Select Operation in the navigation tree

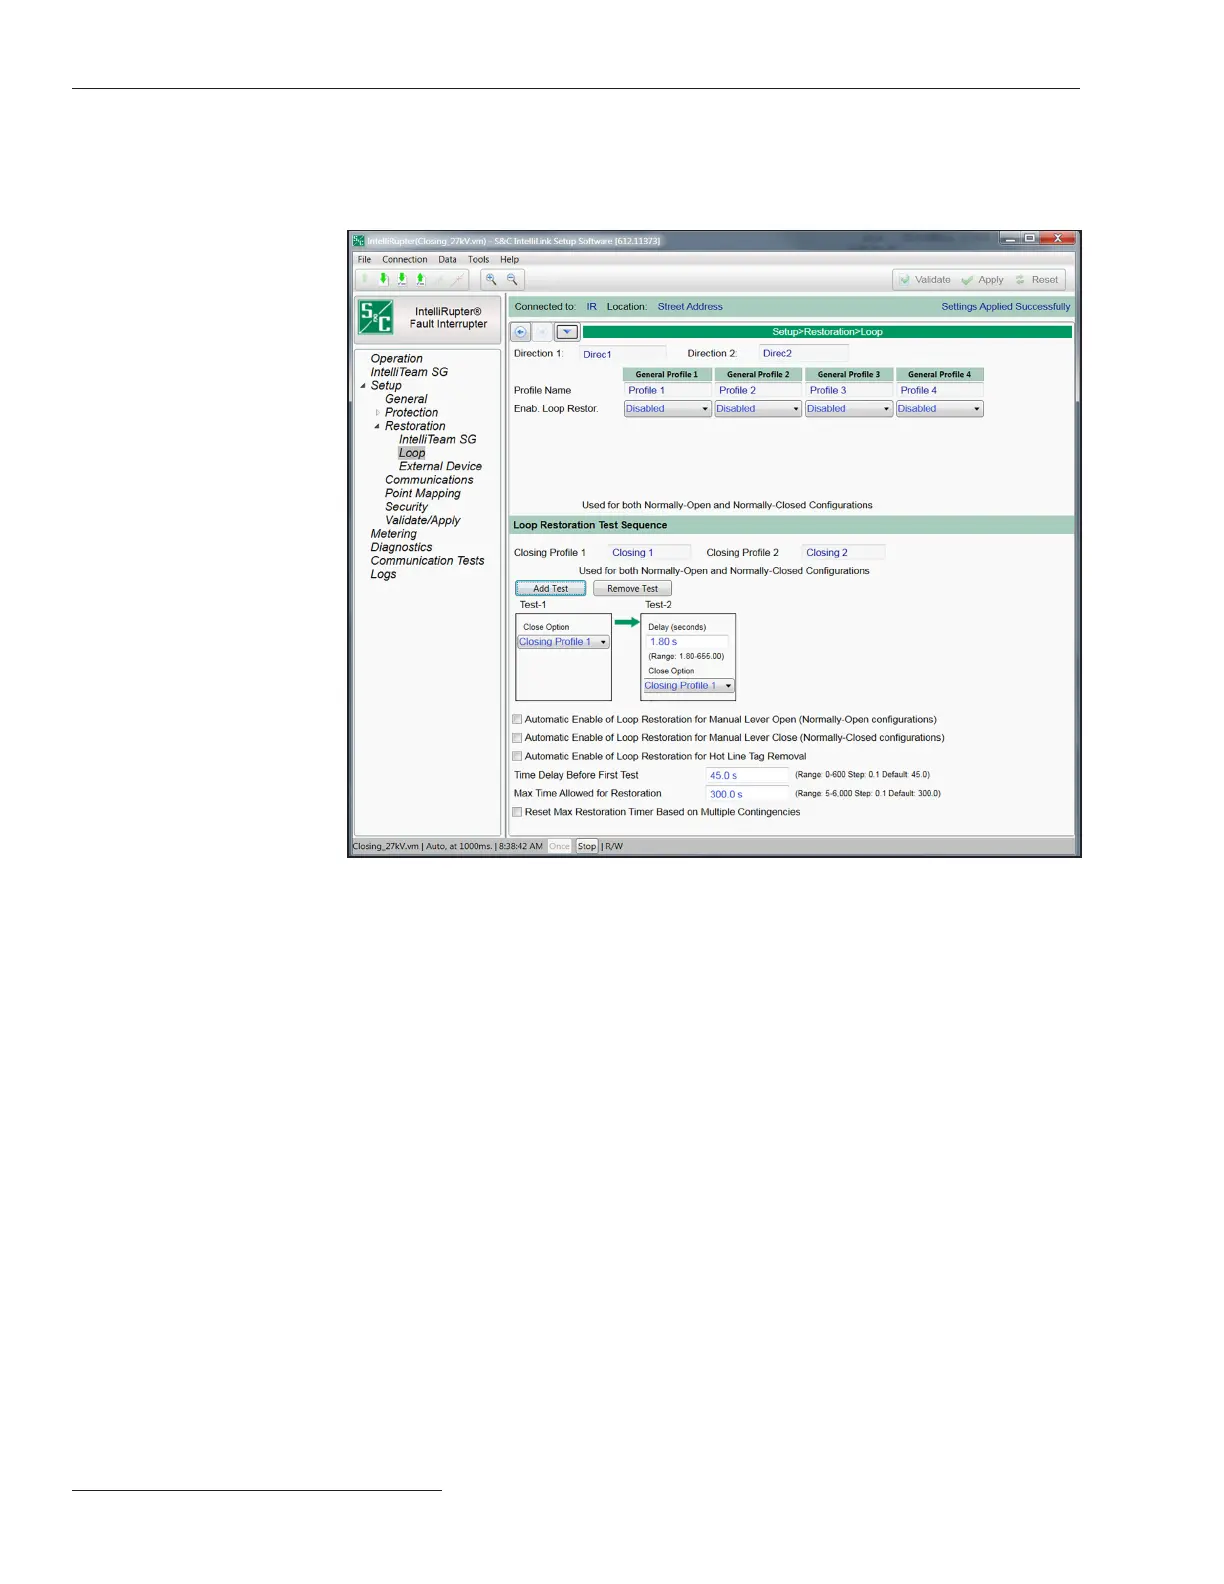pos(396,359)
